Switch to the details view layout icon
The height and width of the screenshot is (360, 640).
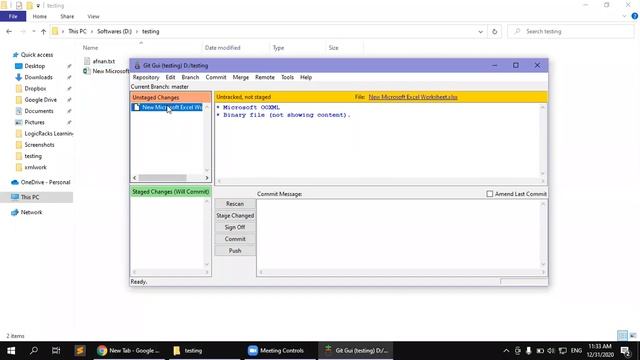pyautogui.click(x=622, y=336)
